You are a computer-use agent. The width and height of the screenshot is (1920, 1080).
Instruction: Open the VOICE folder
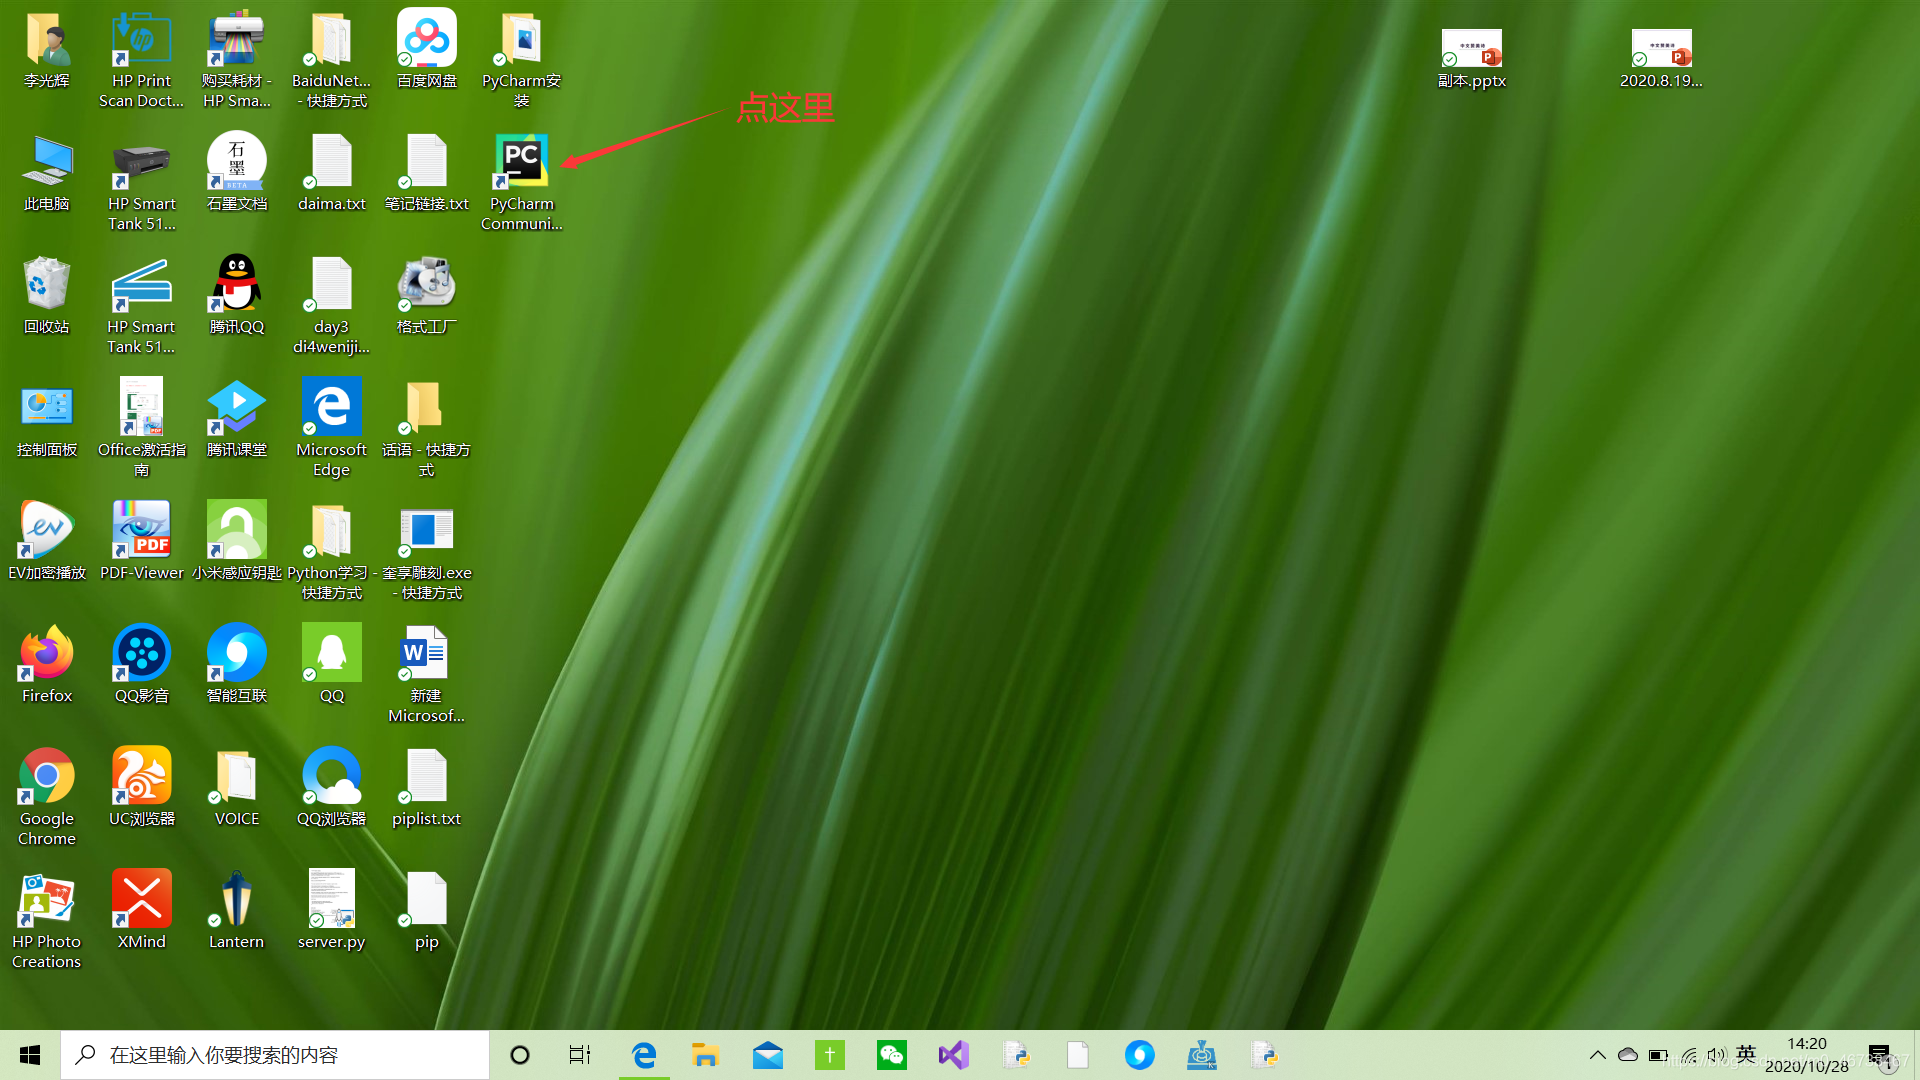pos(237,788)
